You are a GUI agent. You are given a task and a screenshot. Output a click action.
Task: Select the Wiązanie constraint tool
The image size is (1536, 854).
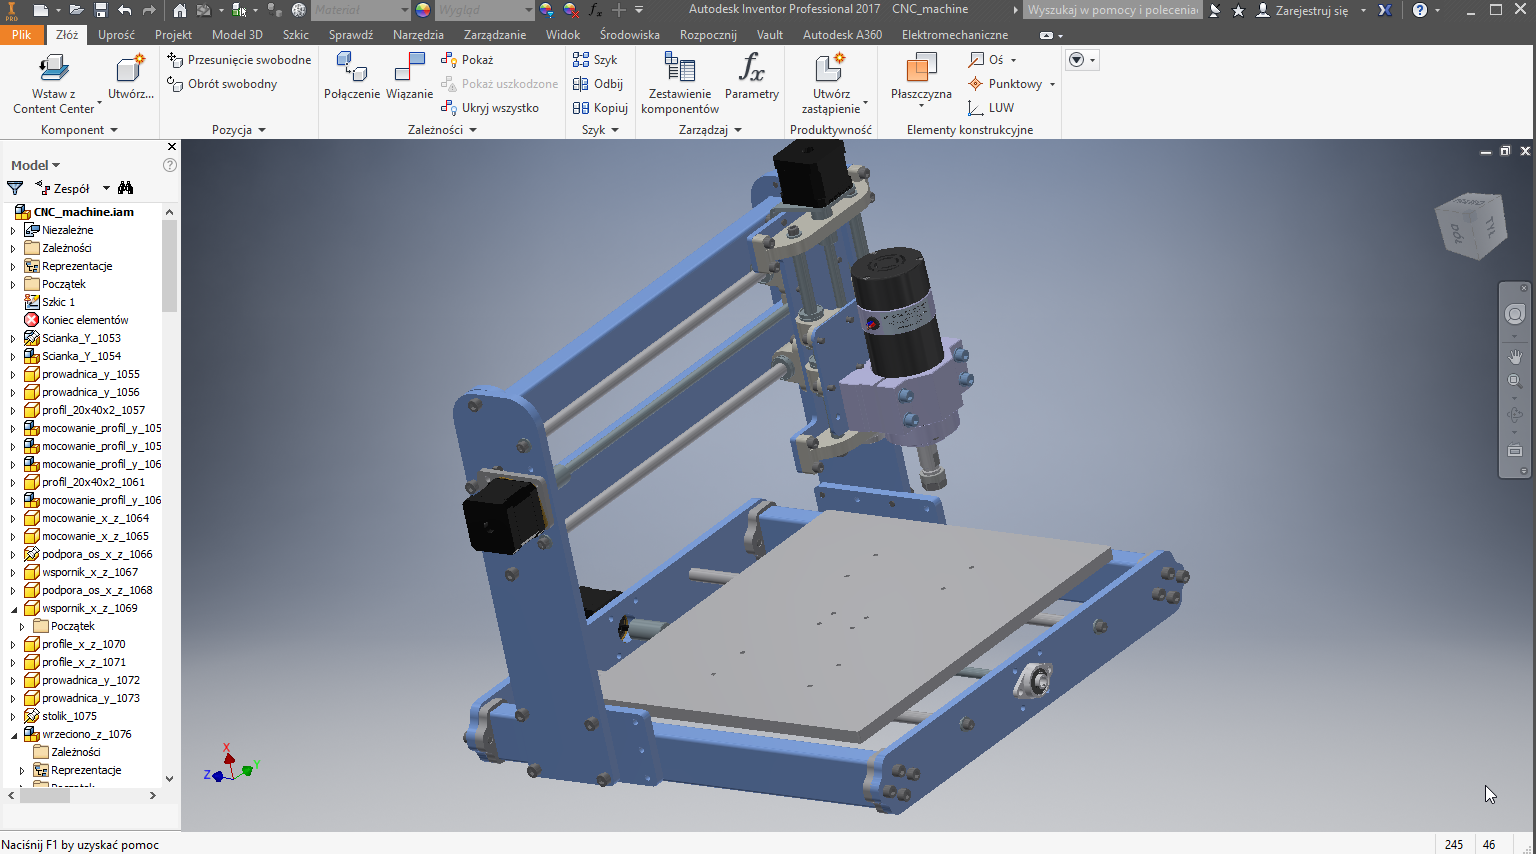(x=409, y=70)
